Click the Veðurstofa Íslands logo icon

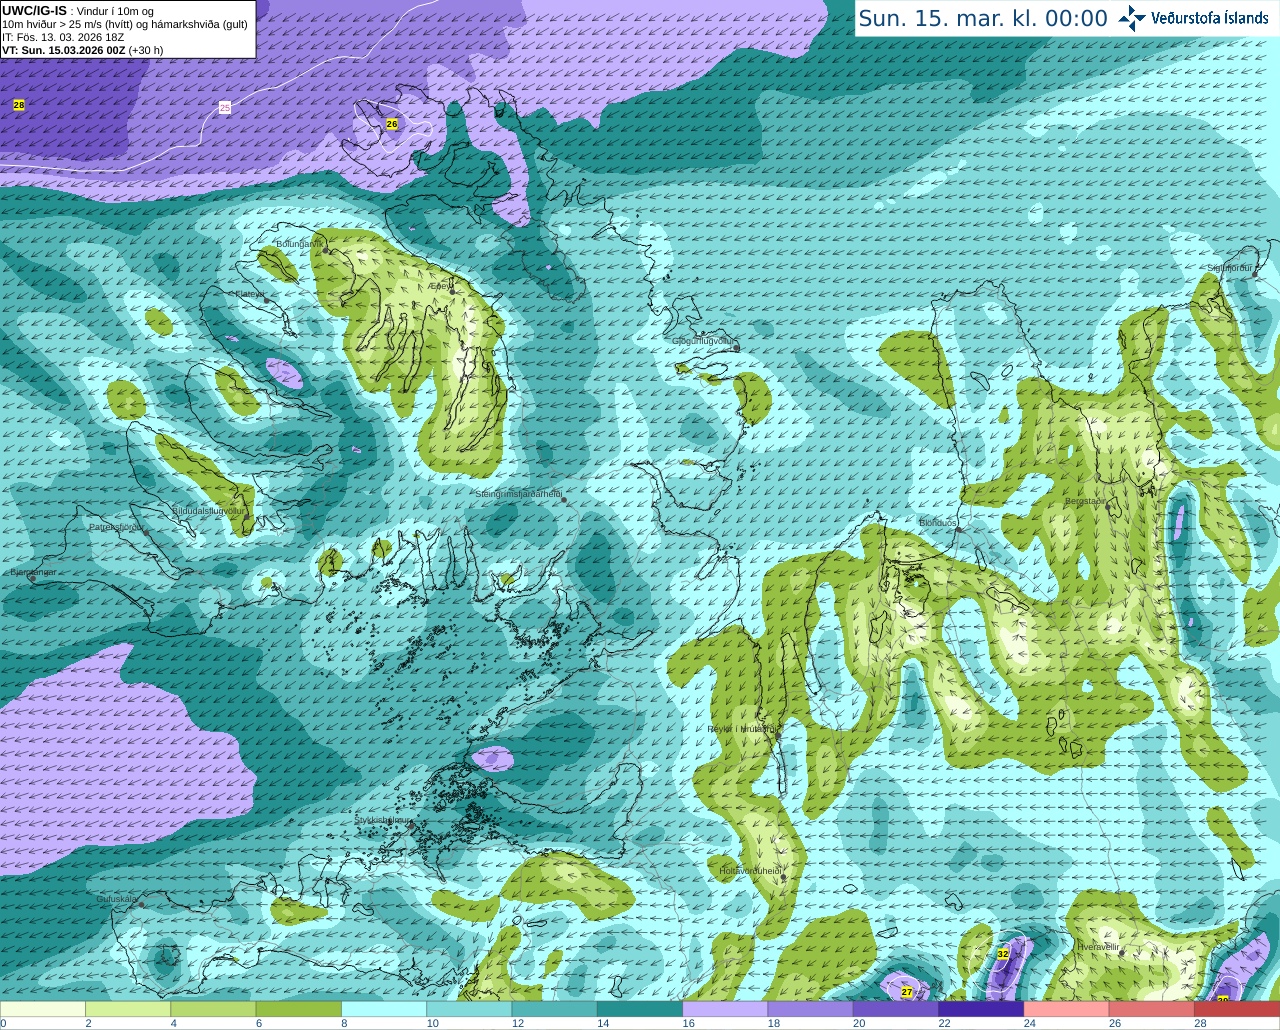1132,17
